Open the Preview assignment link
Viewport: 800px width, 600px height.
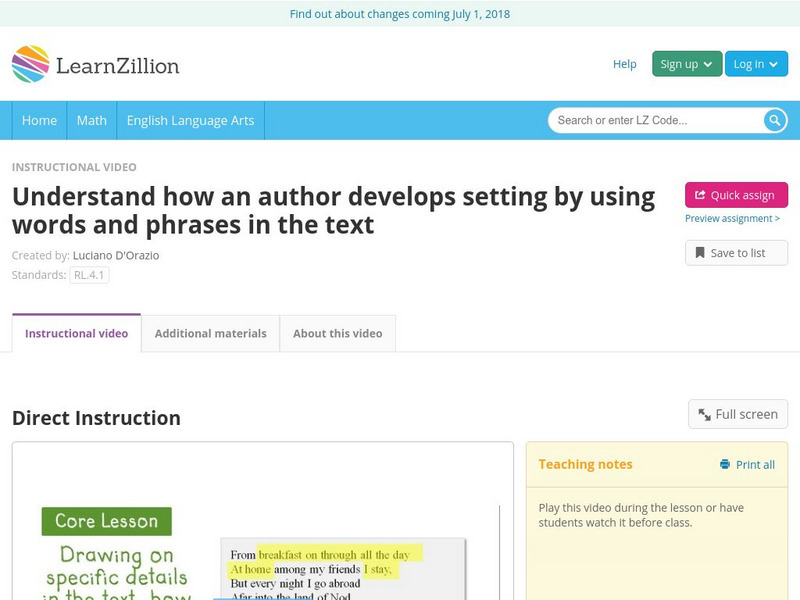[x=732, y=218]
